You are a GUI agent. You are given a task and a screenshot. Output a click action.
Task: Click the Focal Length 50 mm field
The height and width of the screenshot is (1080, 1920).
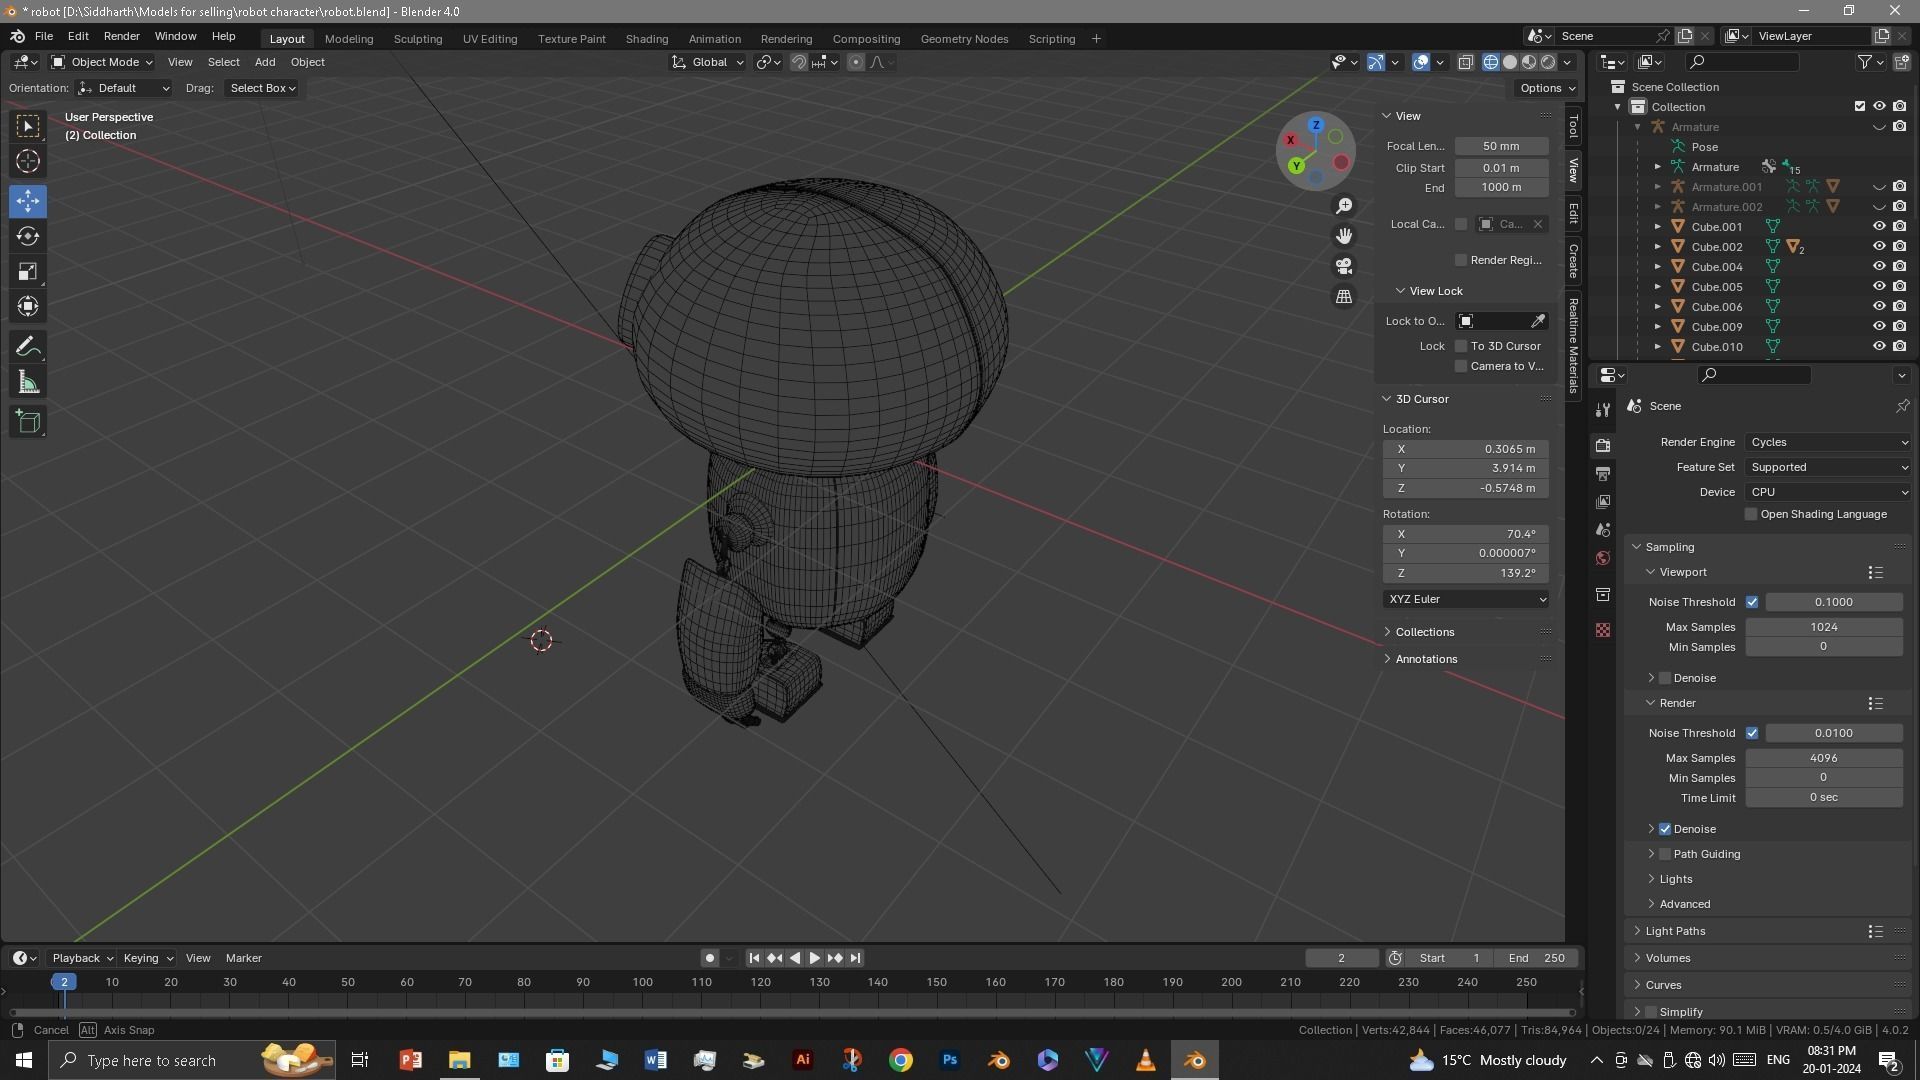click(1501, 146)
